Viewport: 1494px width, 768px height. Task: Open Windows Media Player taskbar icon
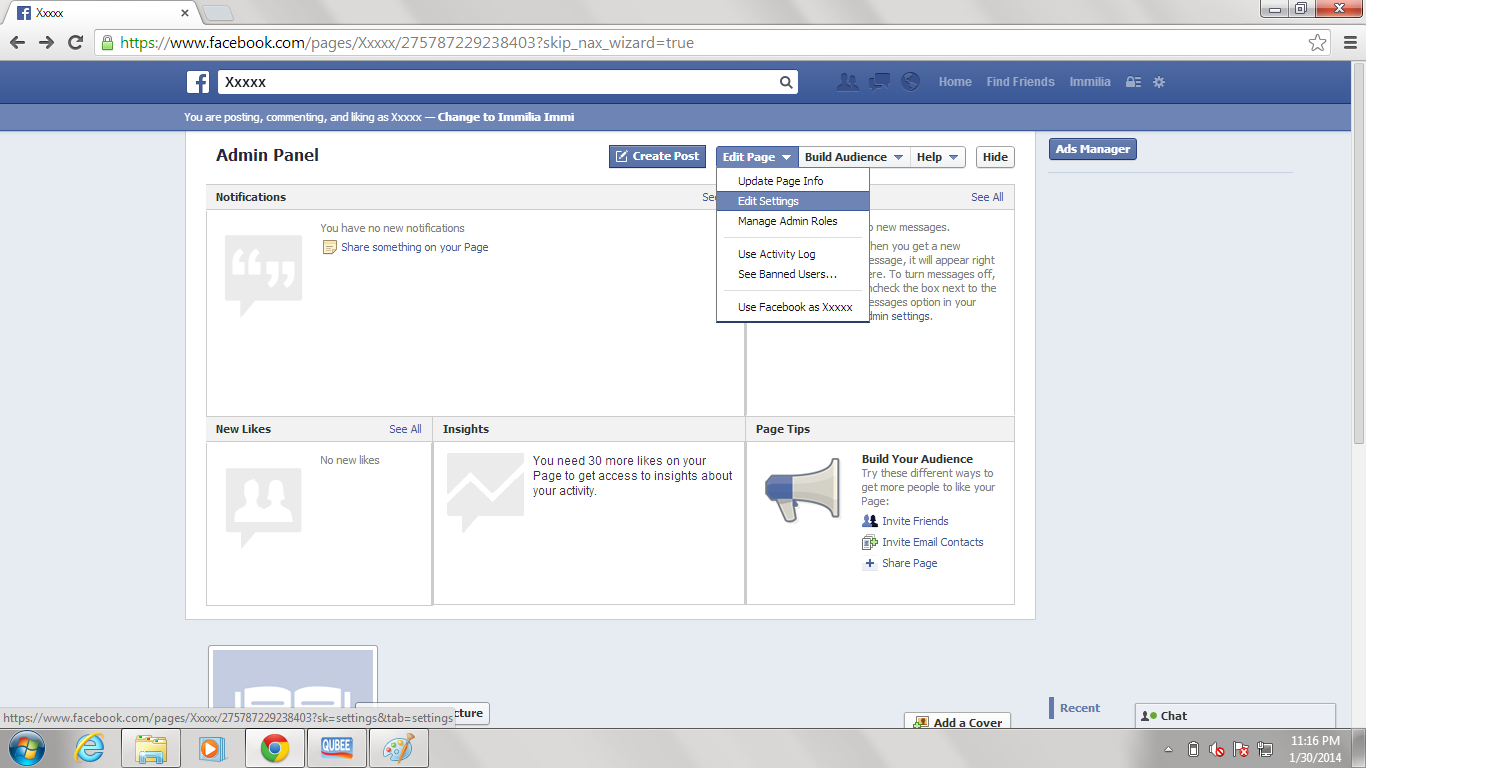tap(211, 748)
